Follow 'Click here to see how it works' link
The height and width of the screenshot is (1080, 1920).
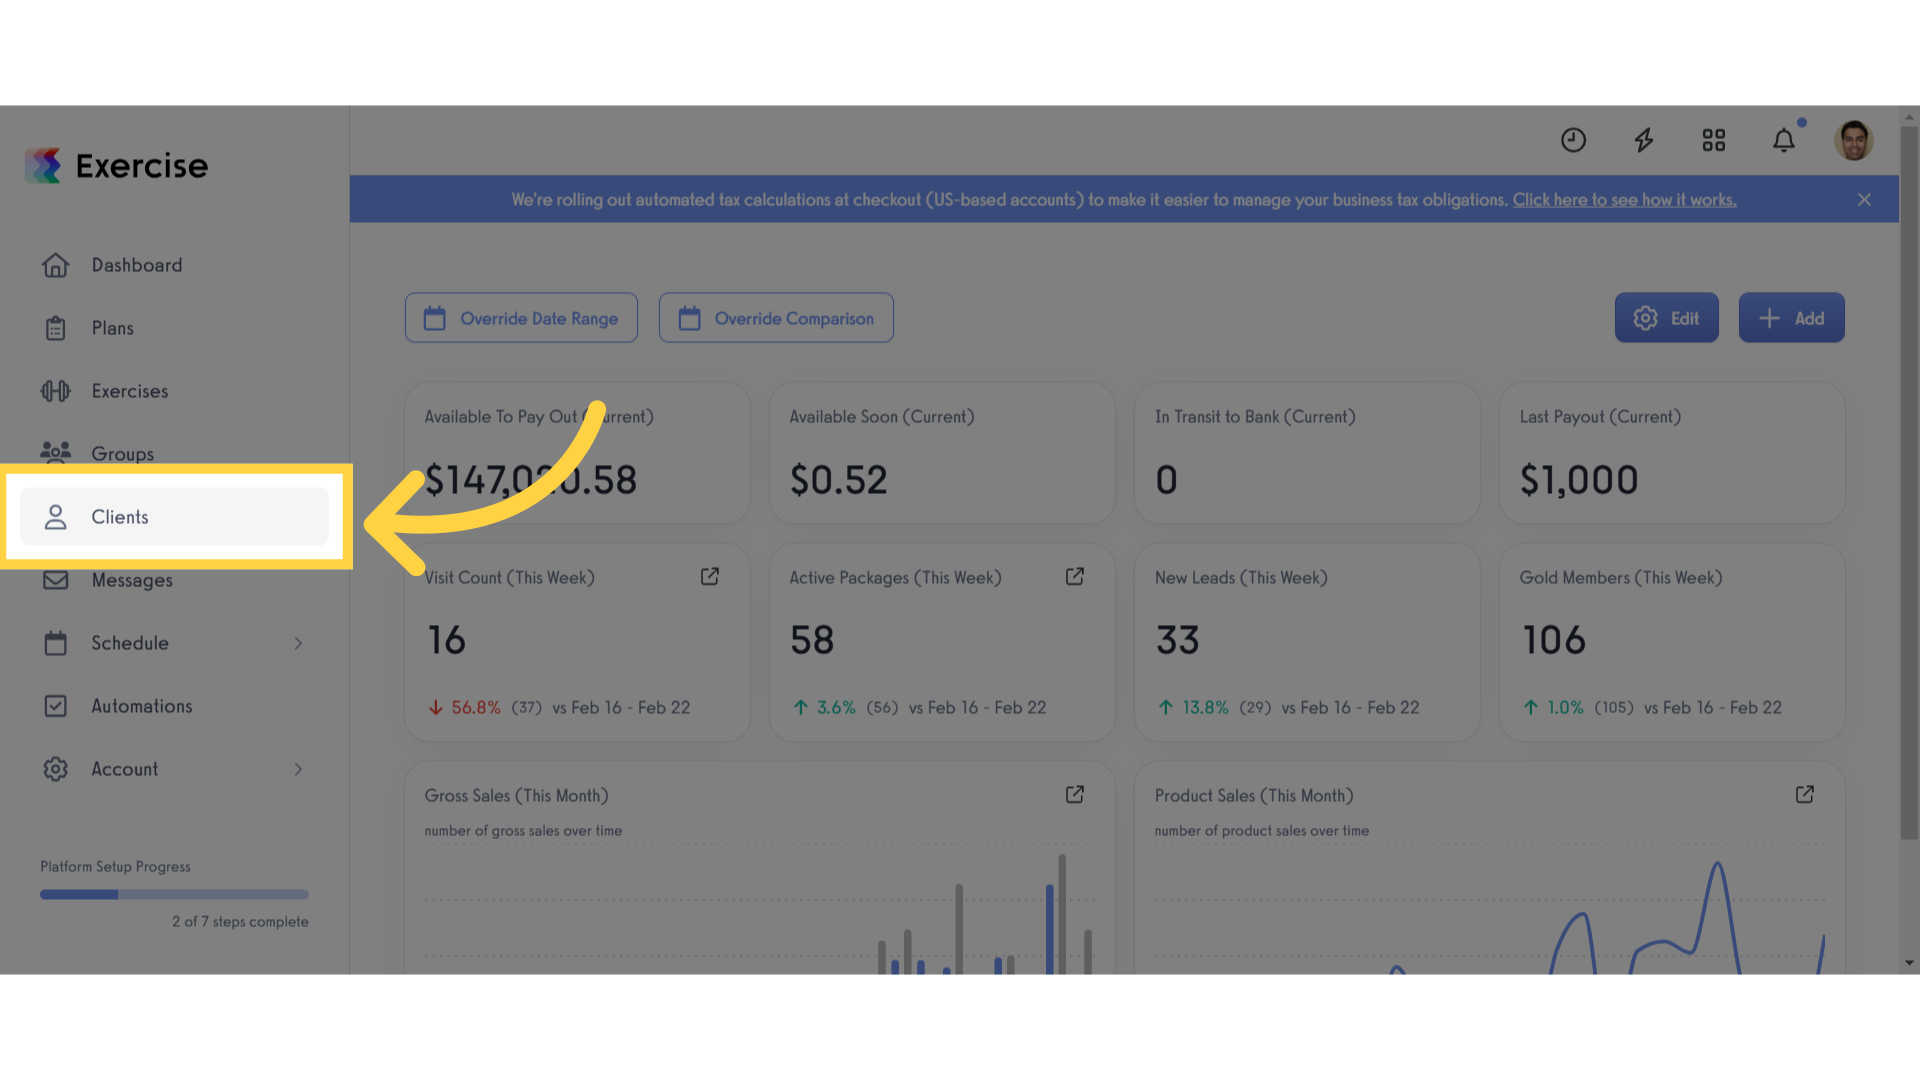(x=1624, y=200)
